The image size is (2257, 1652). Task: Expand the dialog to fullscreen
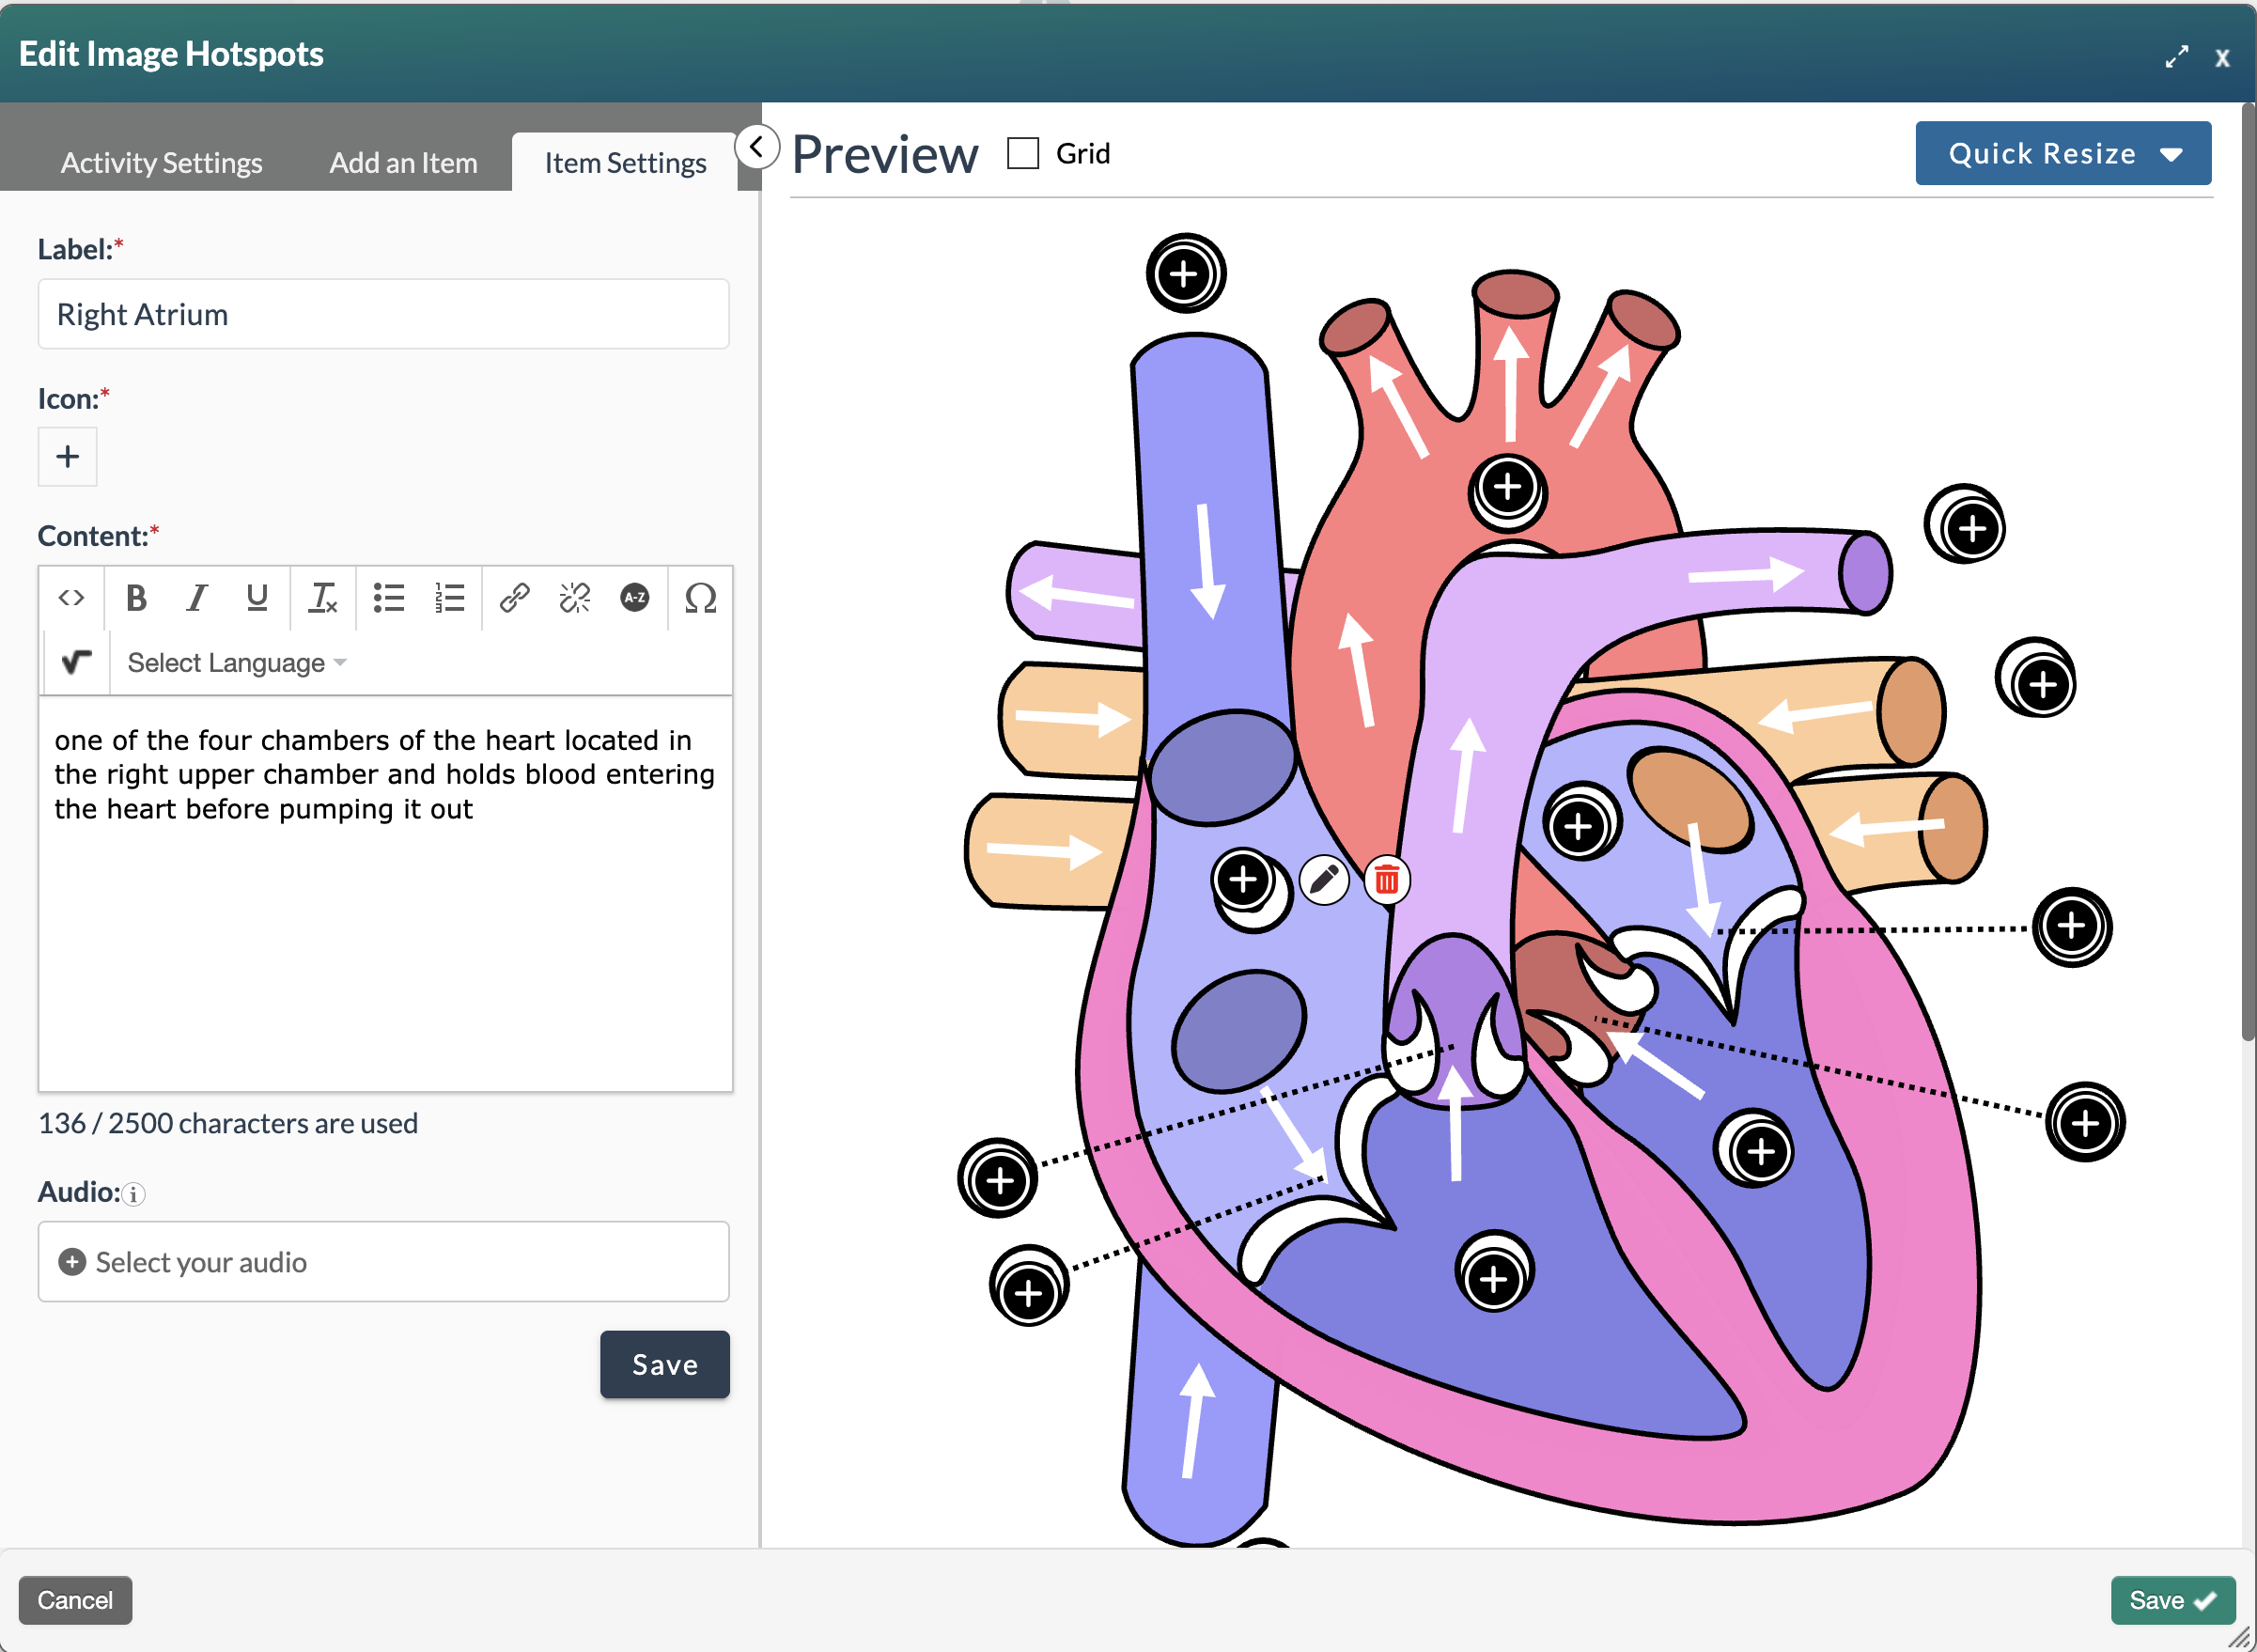tap(2176, 57)
